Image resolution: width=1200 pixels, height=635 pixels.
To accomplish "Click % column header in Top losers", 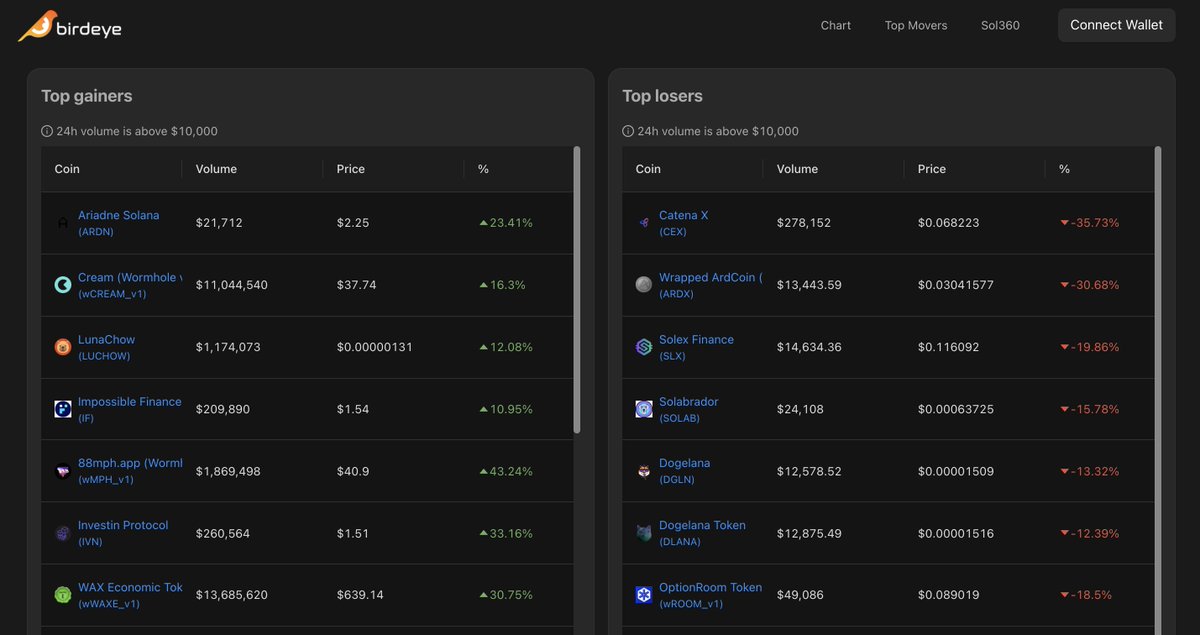I will pyautogui.click(x=1064, y=169).
